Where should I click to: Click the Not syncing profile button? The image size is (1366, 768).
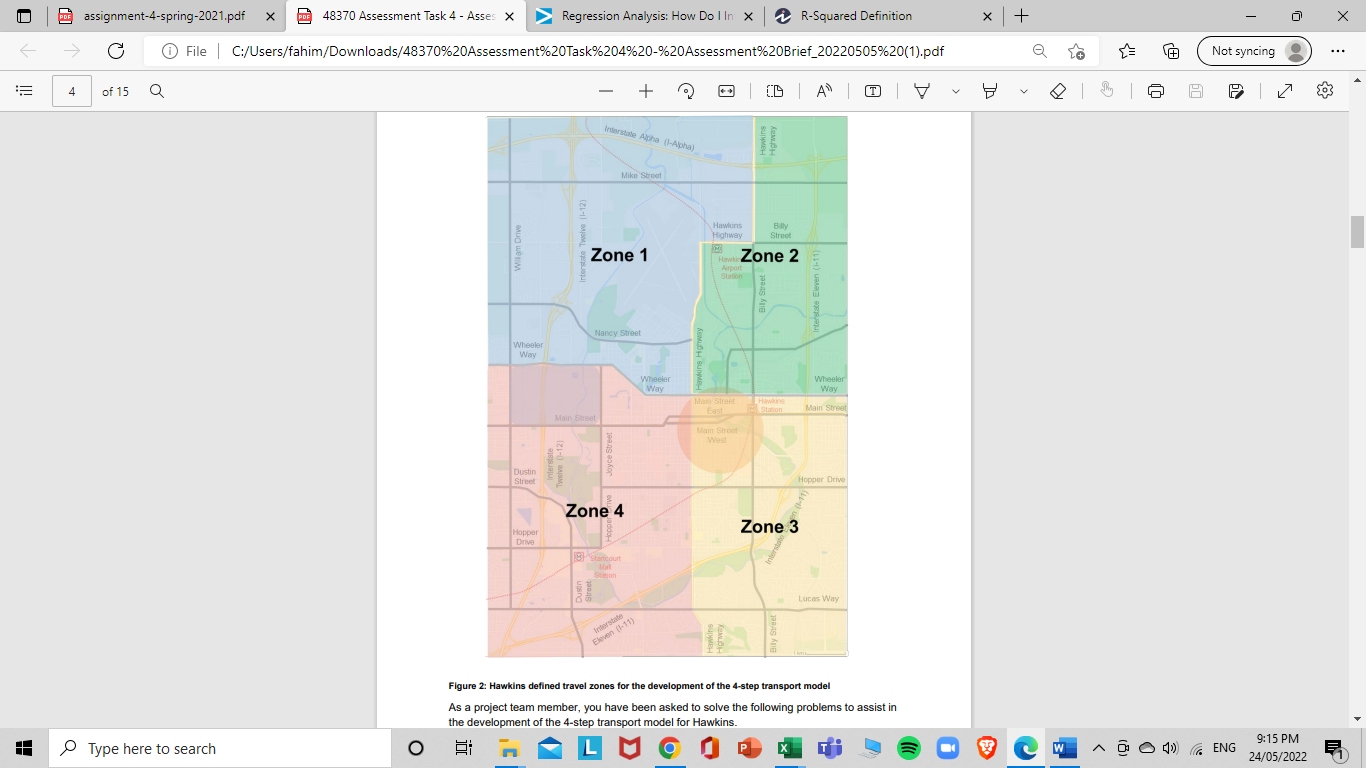coord(1254,51)
